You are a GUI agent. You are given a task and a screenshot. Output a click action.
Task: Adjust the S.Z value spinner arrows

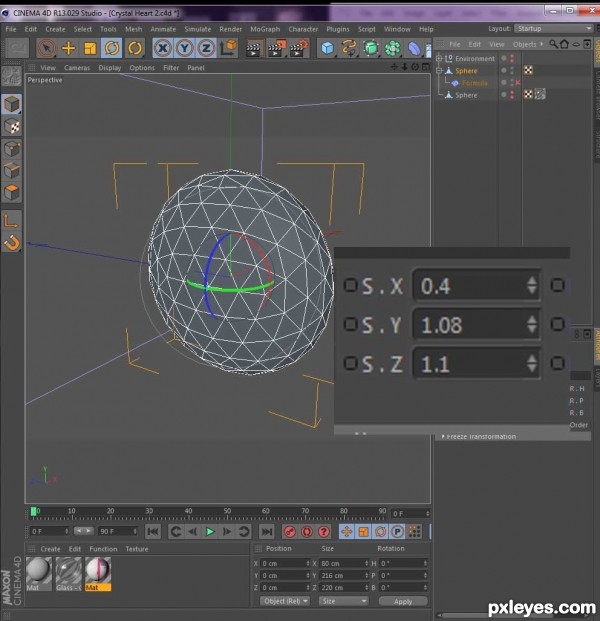tap(532, 364)
